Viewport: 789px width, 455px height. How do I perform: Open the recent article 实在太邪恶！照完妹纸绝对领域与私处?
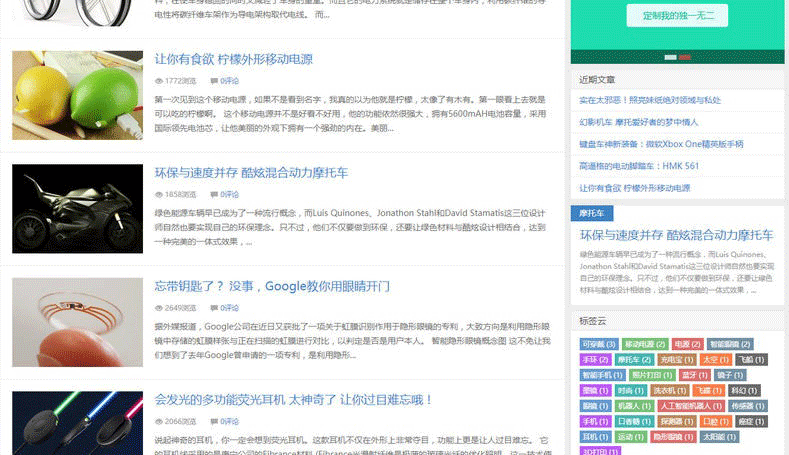tap(650, 100)
